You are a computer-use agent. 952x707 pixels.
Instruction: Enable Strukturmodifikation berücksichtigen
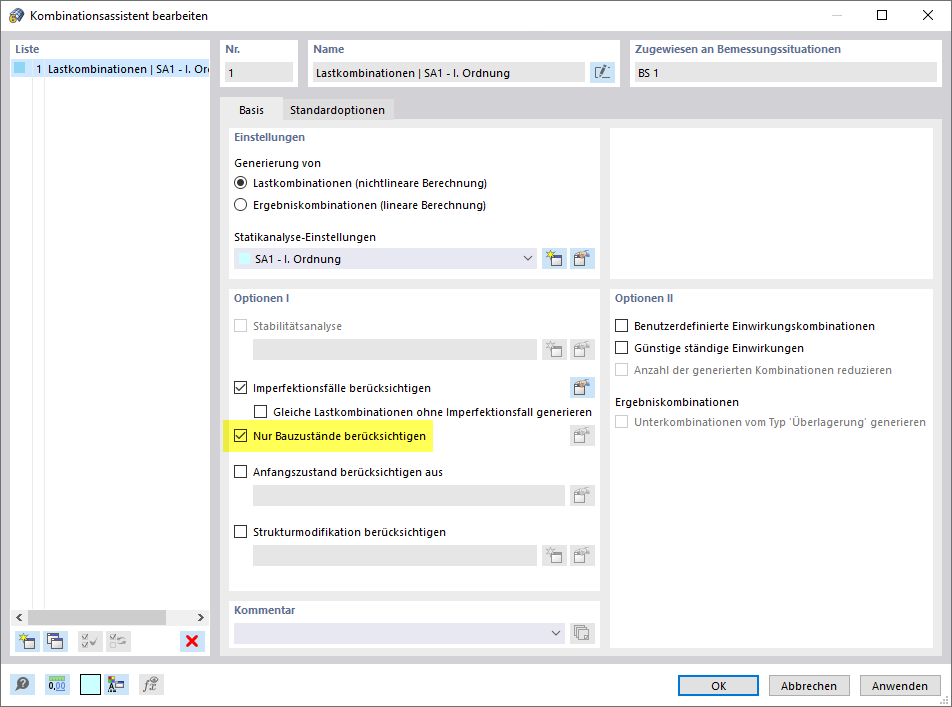tap(240, 531)
